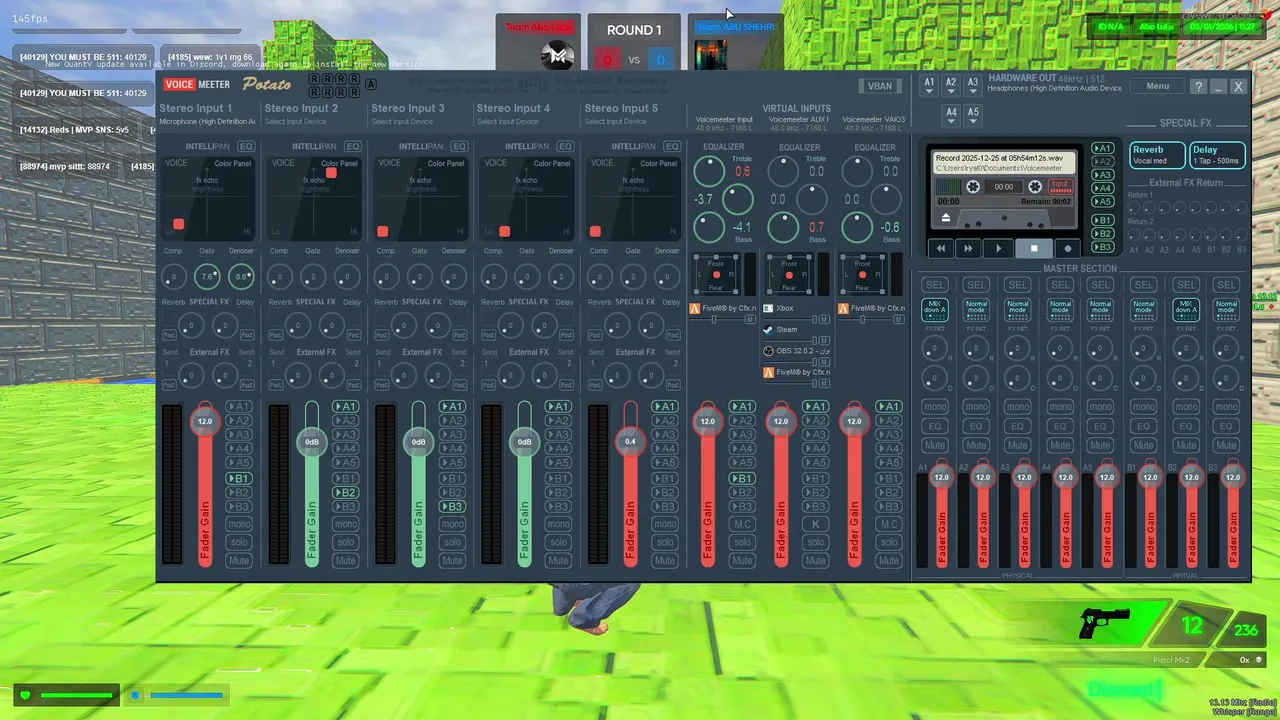Open the Reverb Vocal med settings
The image size is (1280, 720).
click(1157, 155)
